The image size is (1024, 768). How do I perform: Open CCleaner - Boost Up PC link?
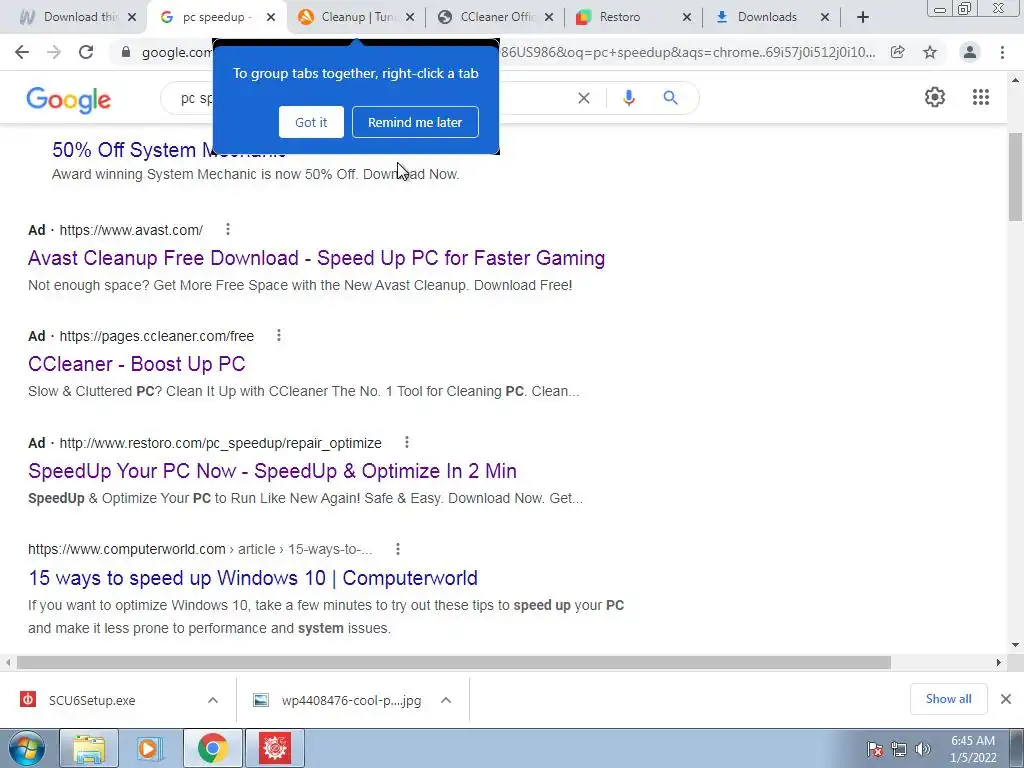pyautogui.click(x=136, y=364)
